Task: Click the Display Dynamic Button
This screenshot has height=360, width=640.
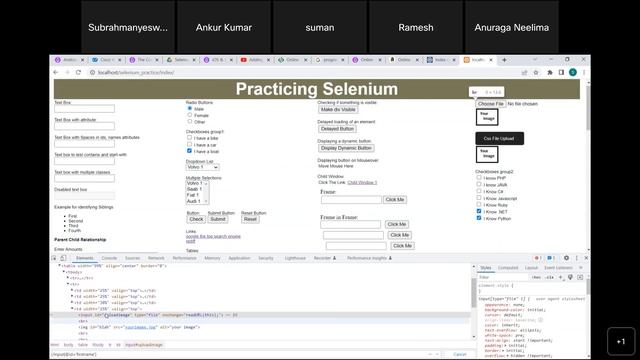Action: coord(346,148)
